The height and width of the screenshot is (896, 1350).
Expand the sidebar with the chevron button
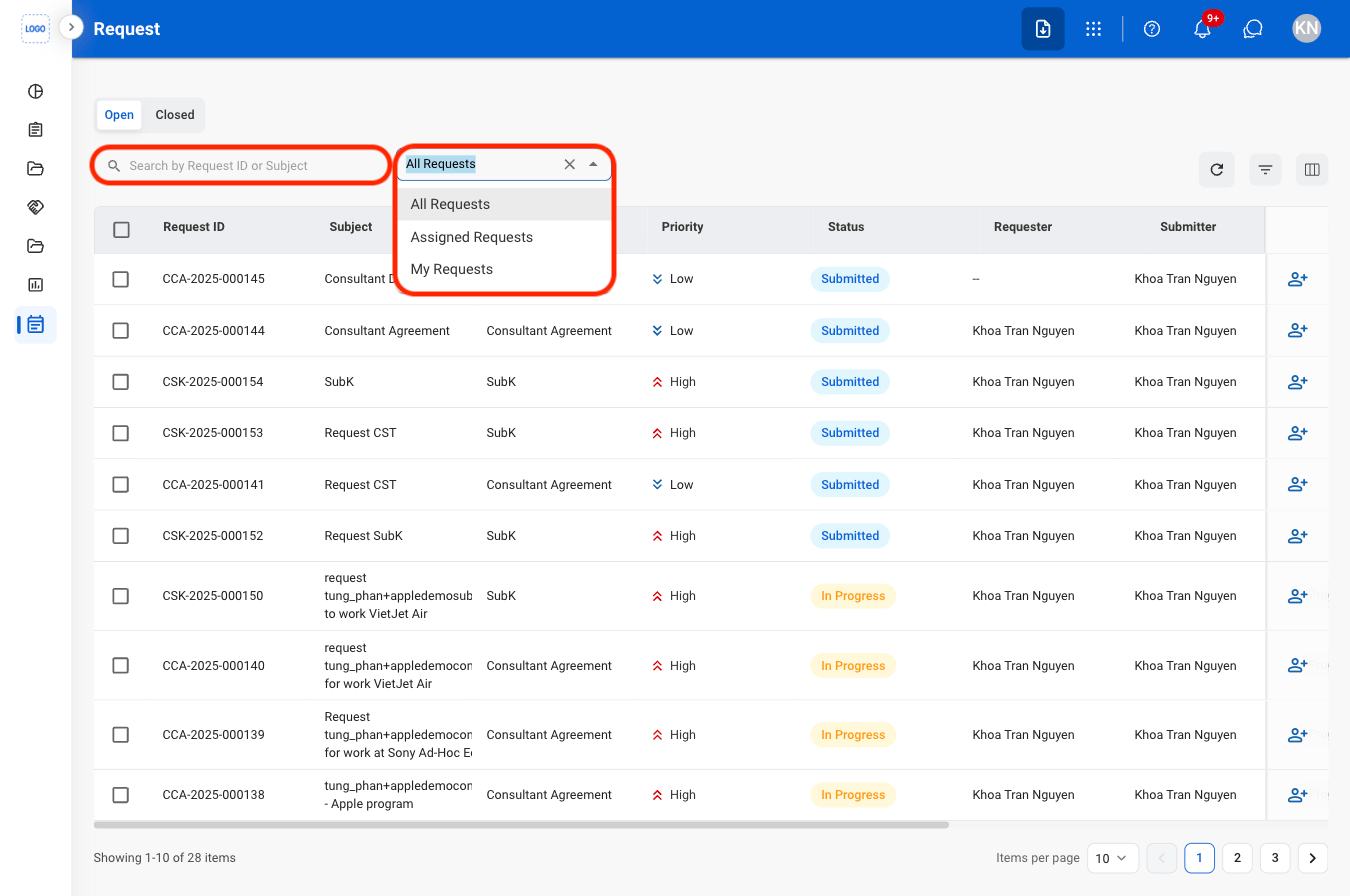pos(71,28)
